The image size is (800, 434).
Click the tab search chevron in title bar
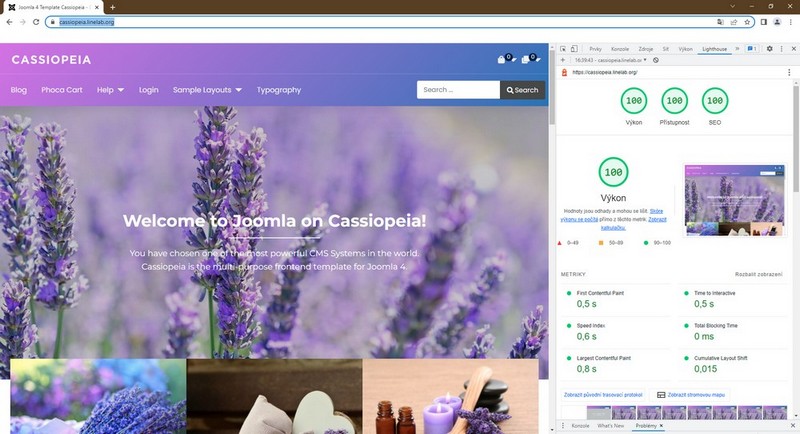pyautogui.click(x=733, y=6)
